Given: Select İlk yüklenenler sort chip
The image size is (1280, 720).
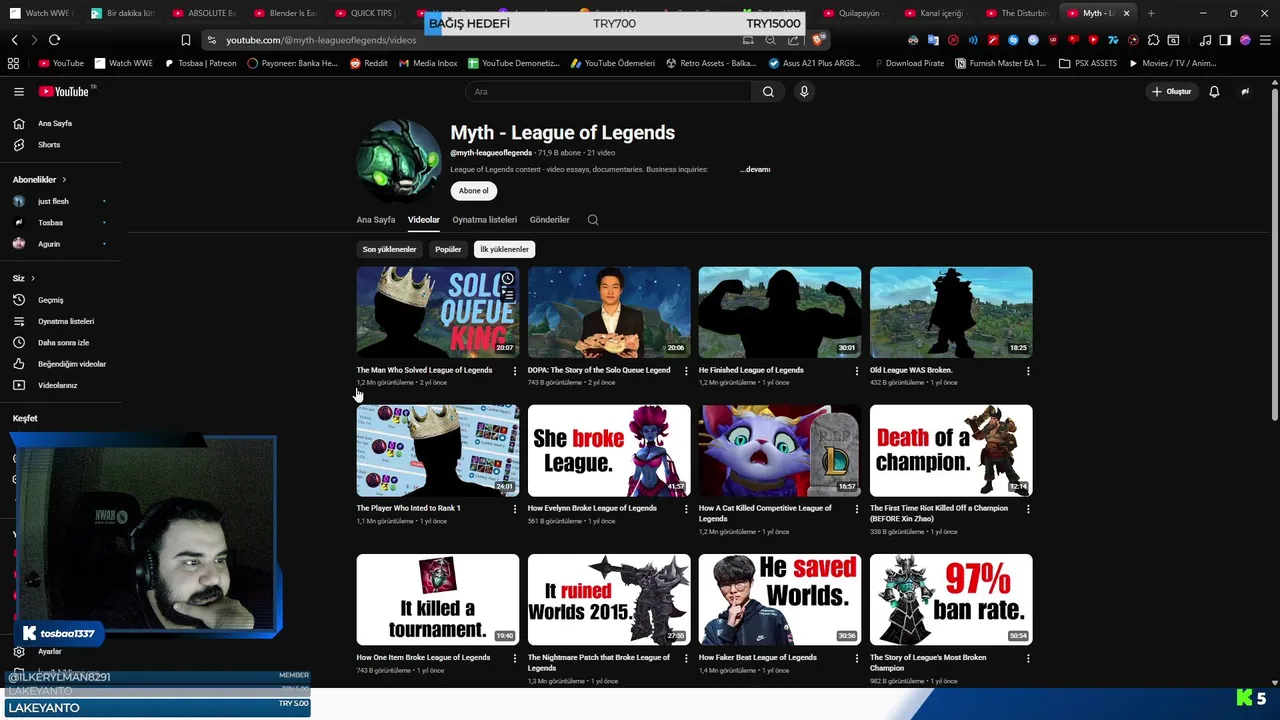Looking at the screenshot, I should (504, 249).
